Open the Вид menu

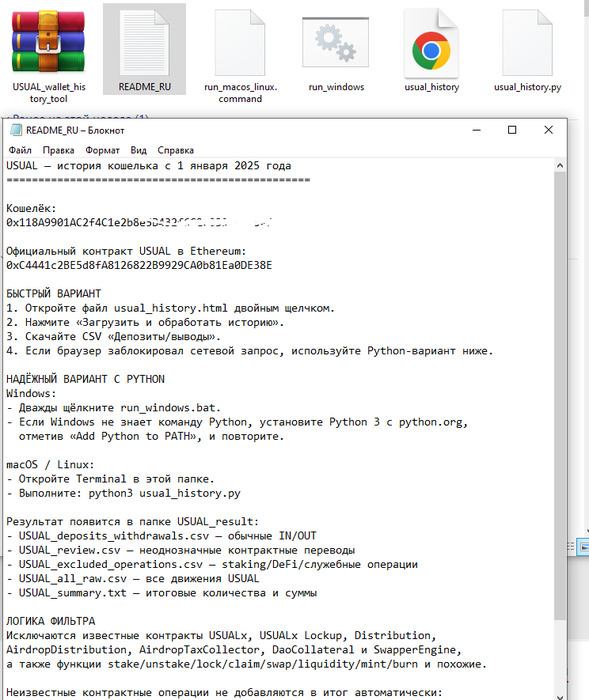coord(138,150)
